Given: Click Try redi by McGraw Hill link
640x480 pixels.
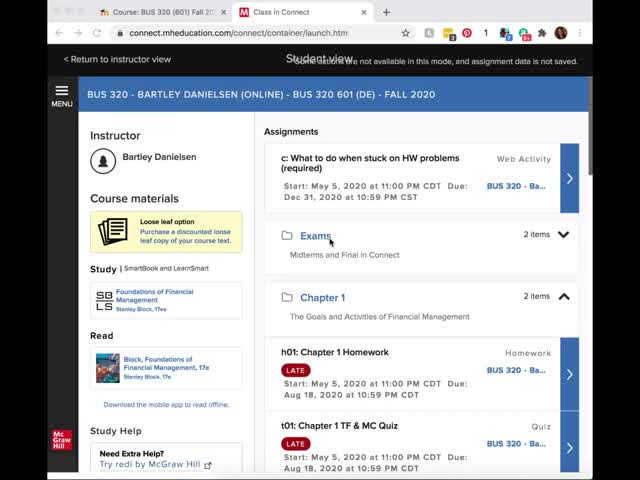Looking at the screenshot, I should click(150, 465).
